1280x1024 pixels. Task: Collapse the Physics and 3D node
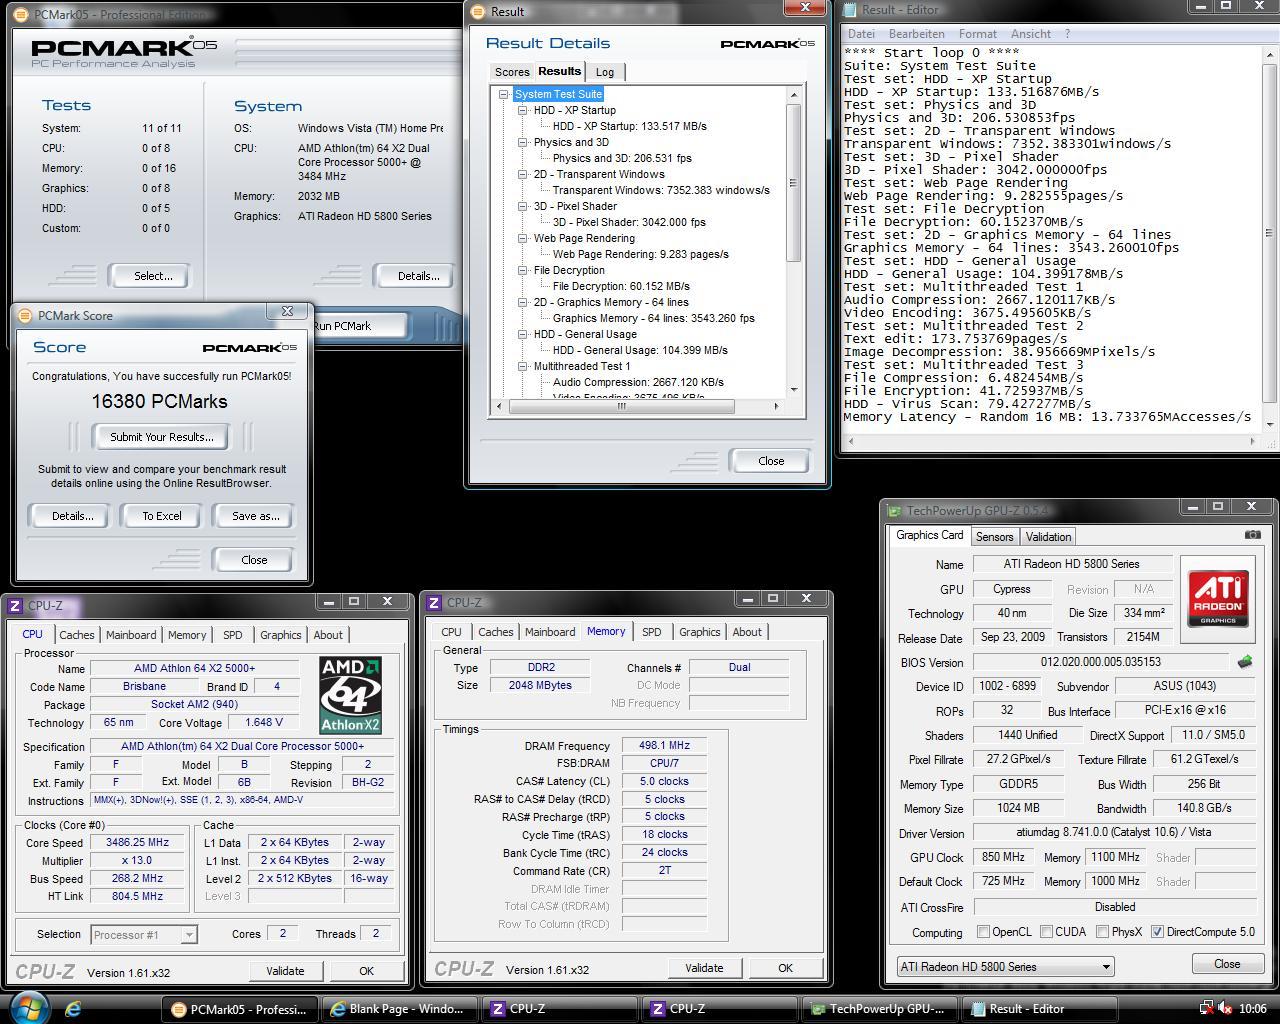coord(522,142)
